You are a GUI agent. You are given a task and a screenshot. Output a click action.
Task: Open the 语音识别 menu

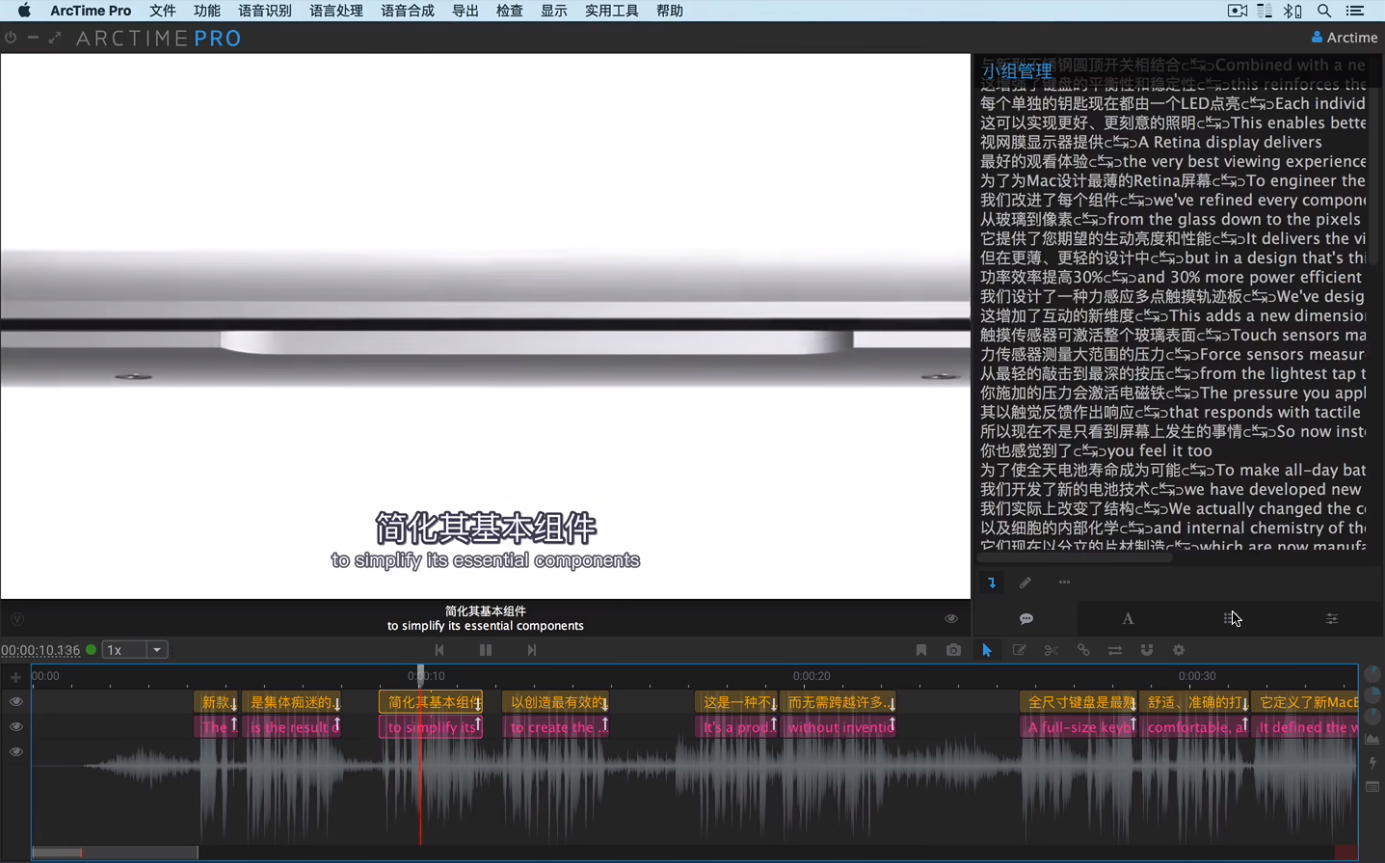265,11
